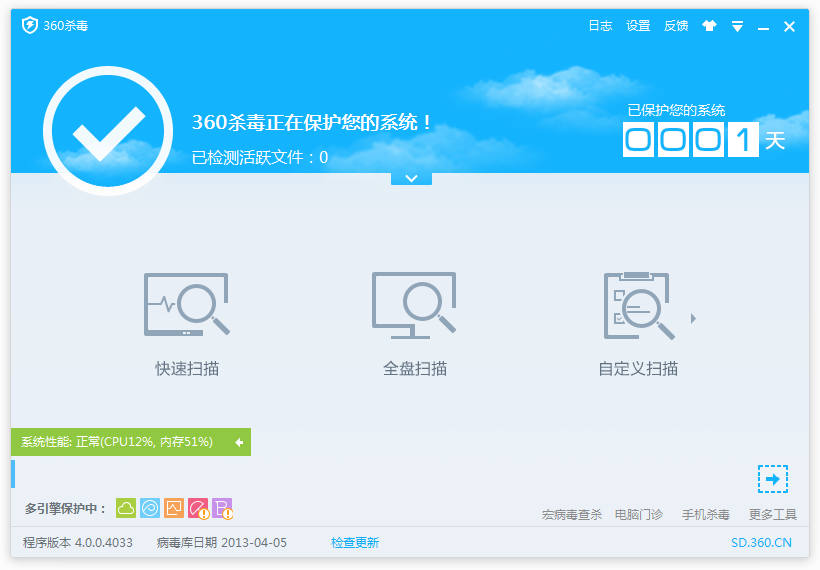Open custom scan clipboard icon
The height and width of the screenshot is (570, 820).
click(639, 305)
